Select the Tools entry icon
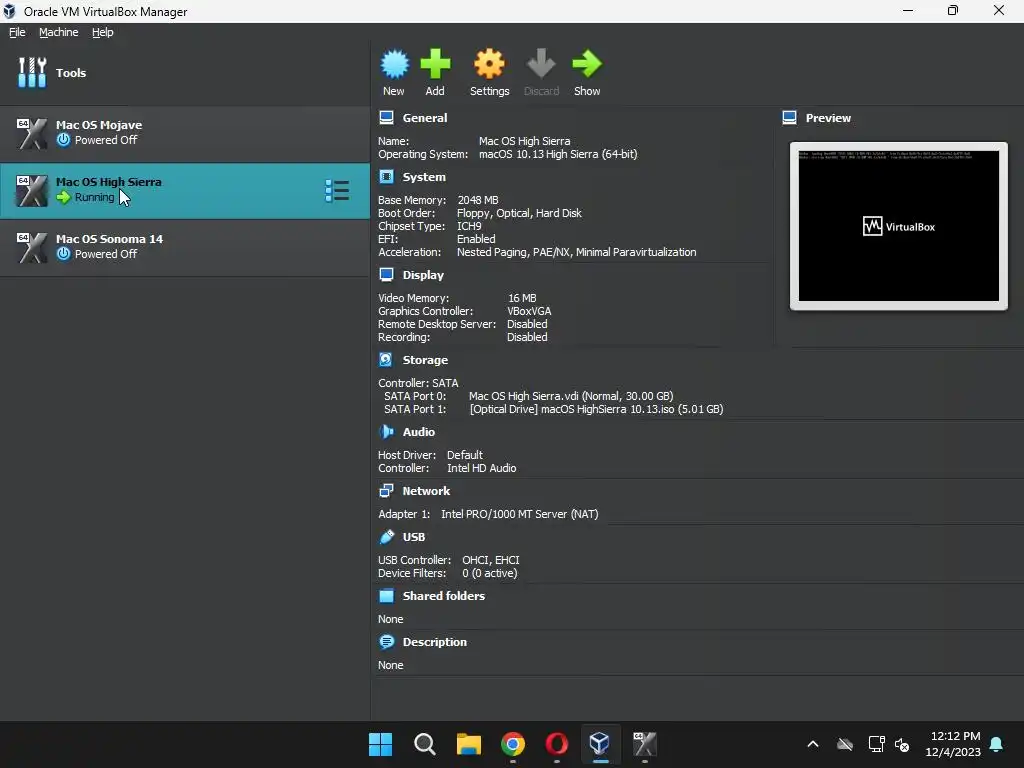Viewport: 1024px width, 768px height. point(32,72)
